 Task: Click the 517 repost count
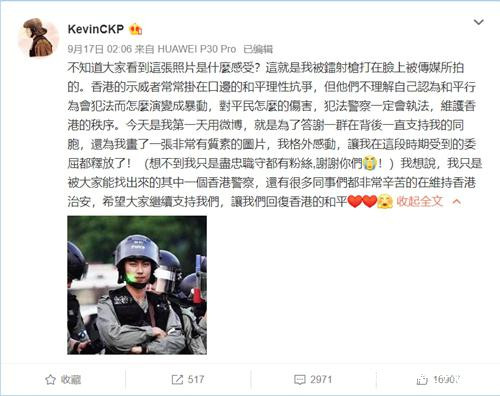(196, 379)
